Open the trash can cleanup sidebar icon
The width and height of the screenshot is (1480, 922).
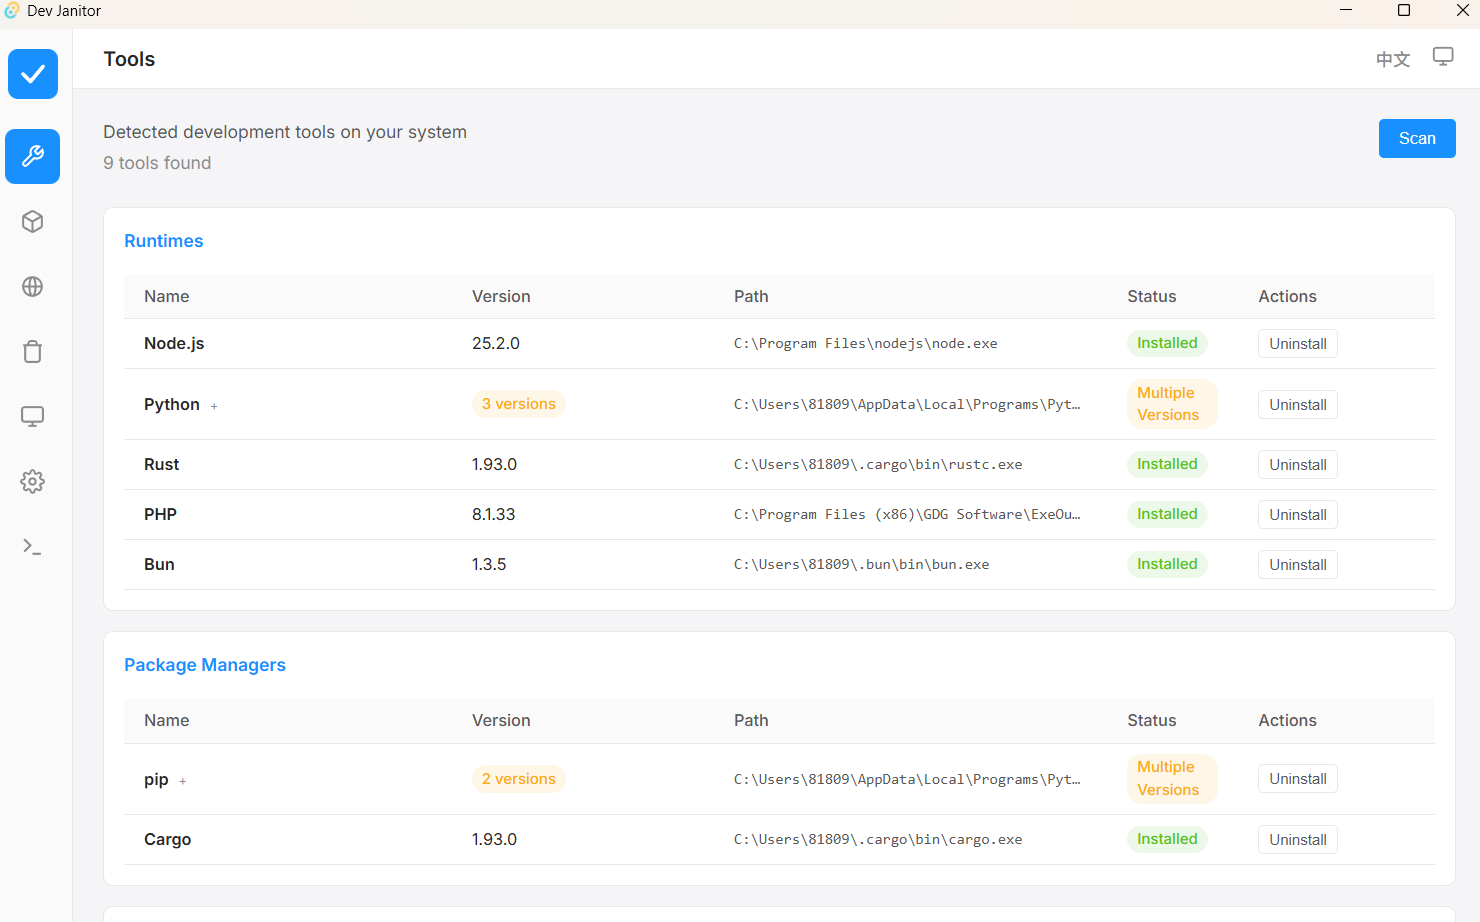[x=32, y=352]
